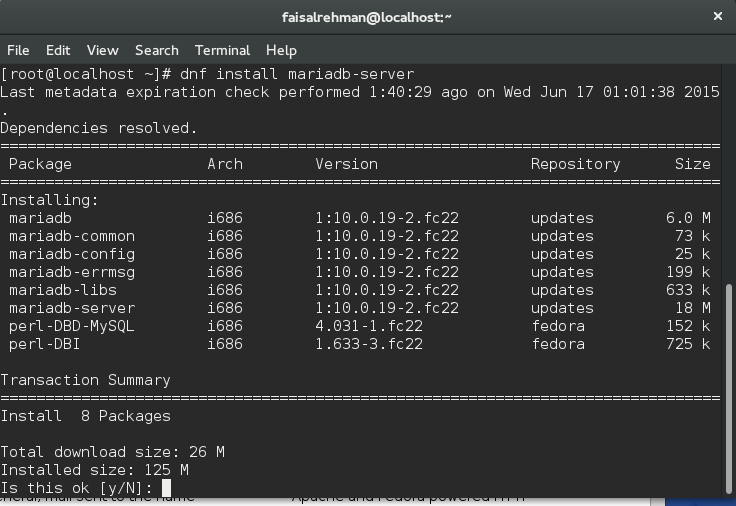Click 'i686' arch in mariadb-config row

225,254
